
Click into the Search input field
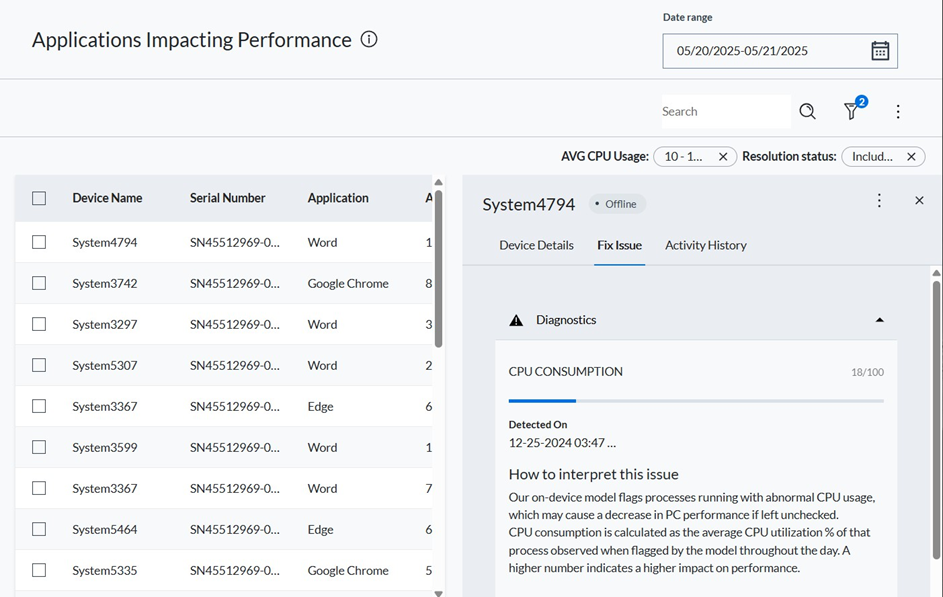(x=724, y=112)
